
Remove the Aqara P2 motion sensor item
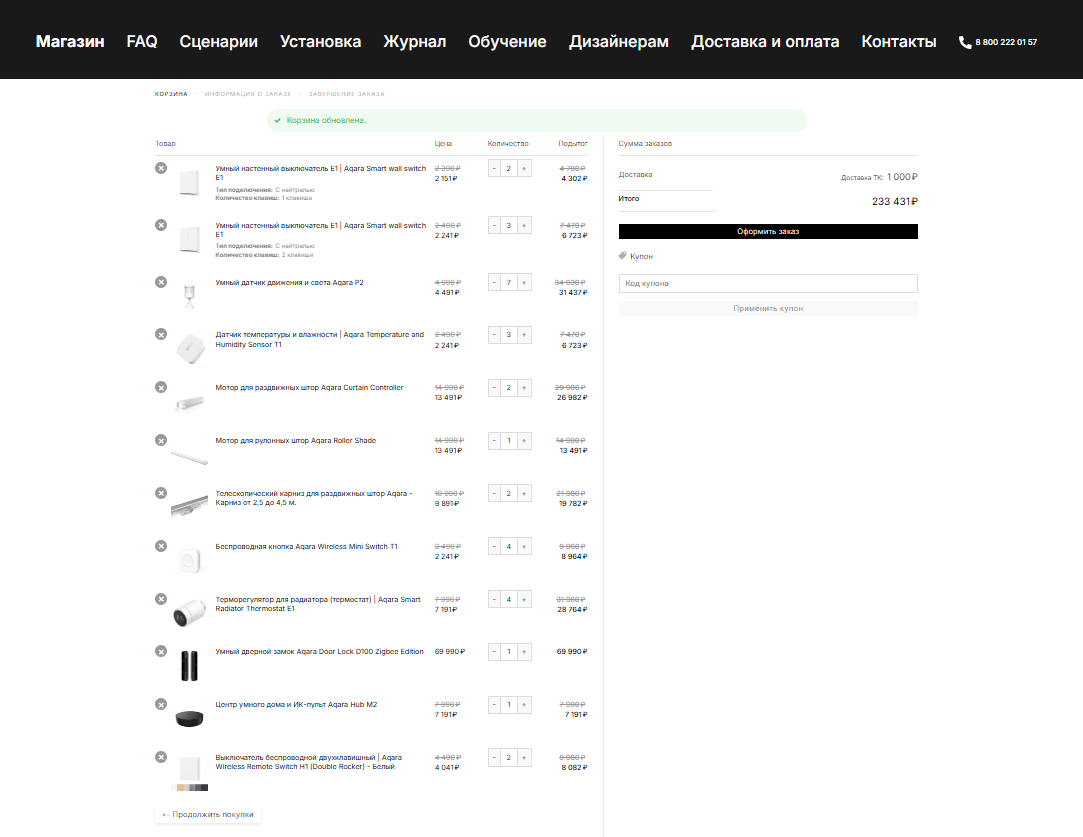point(161,282)
